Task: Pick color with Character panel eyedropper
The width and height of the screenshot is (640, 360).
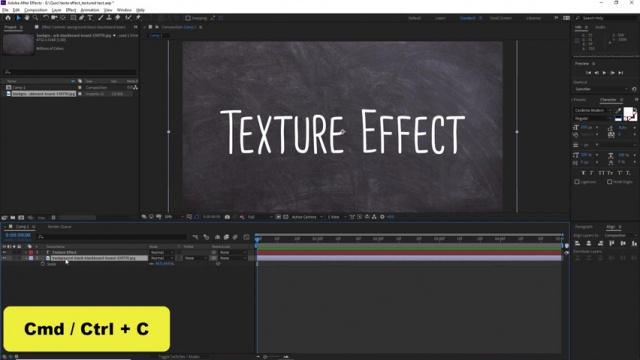Action: [618, 111]
